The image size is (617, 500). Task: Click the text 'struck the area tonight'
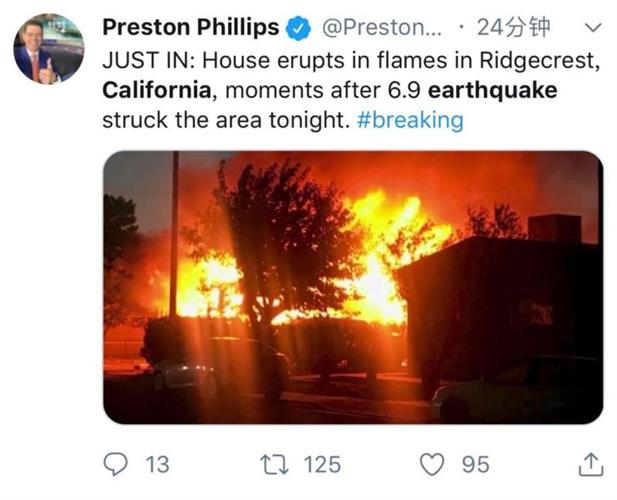(x=225, y=121)
